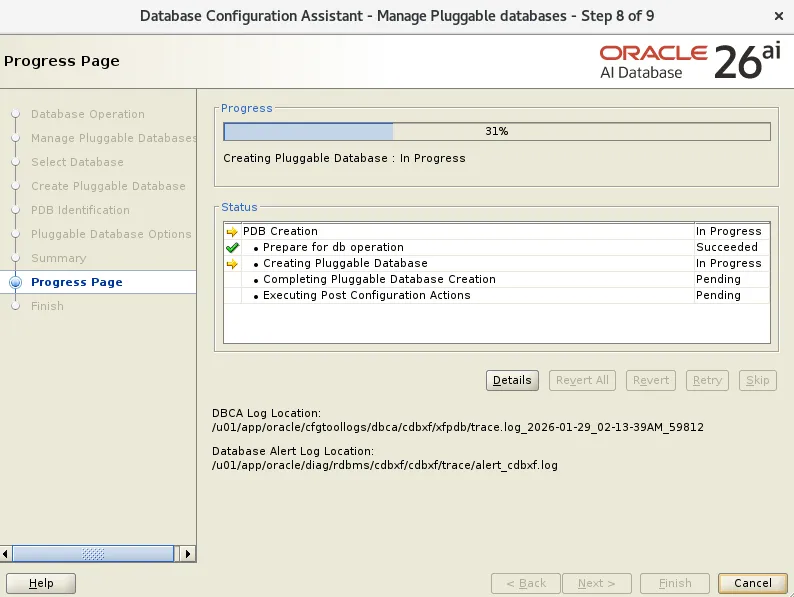Click the DBCA trace.log file path
The height and width of the screenshot is (597, 794).
[x=458, y=427]
